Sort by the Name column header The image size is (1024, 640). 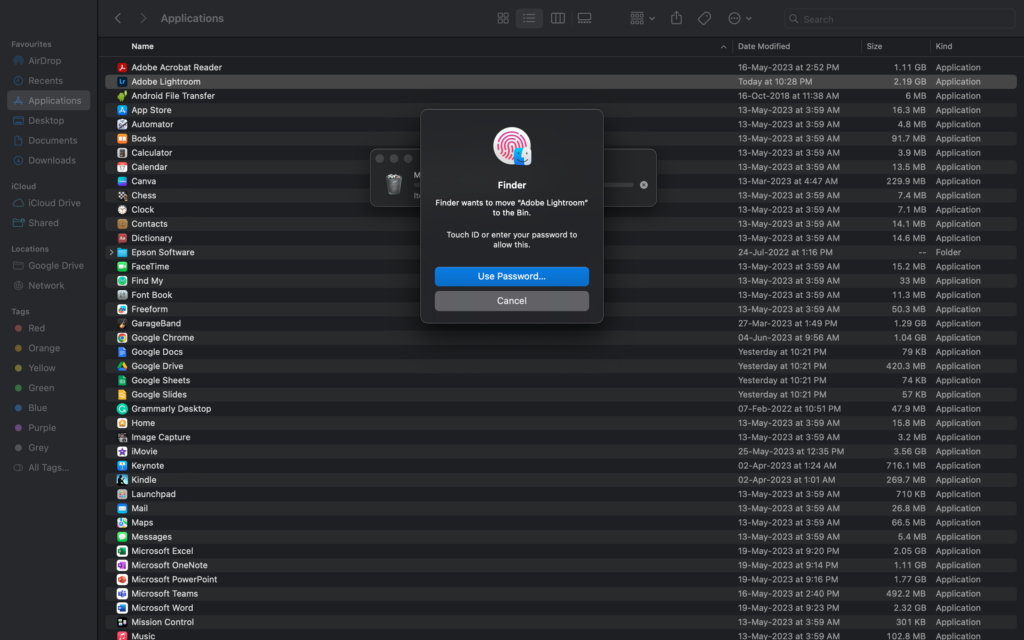142,46
